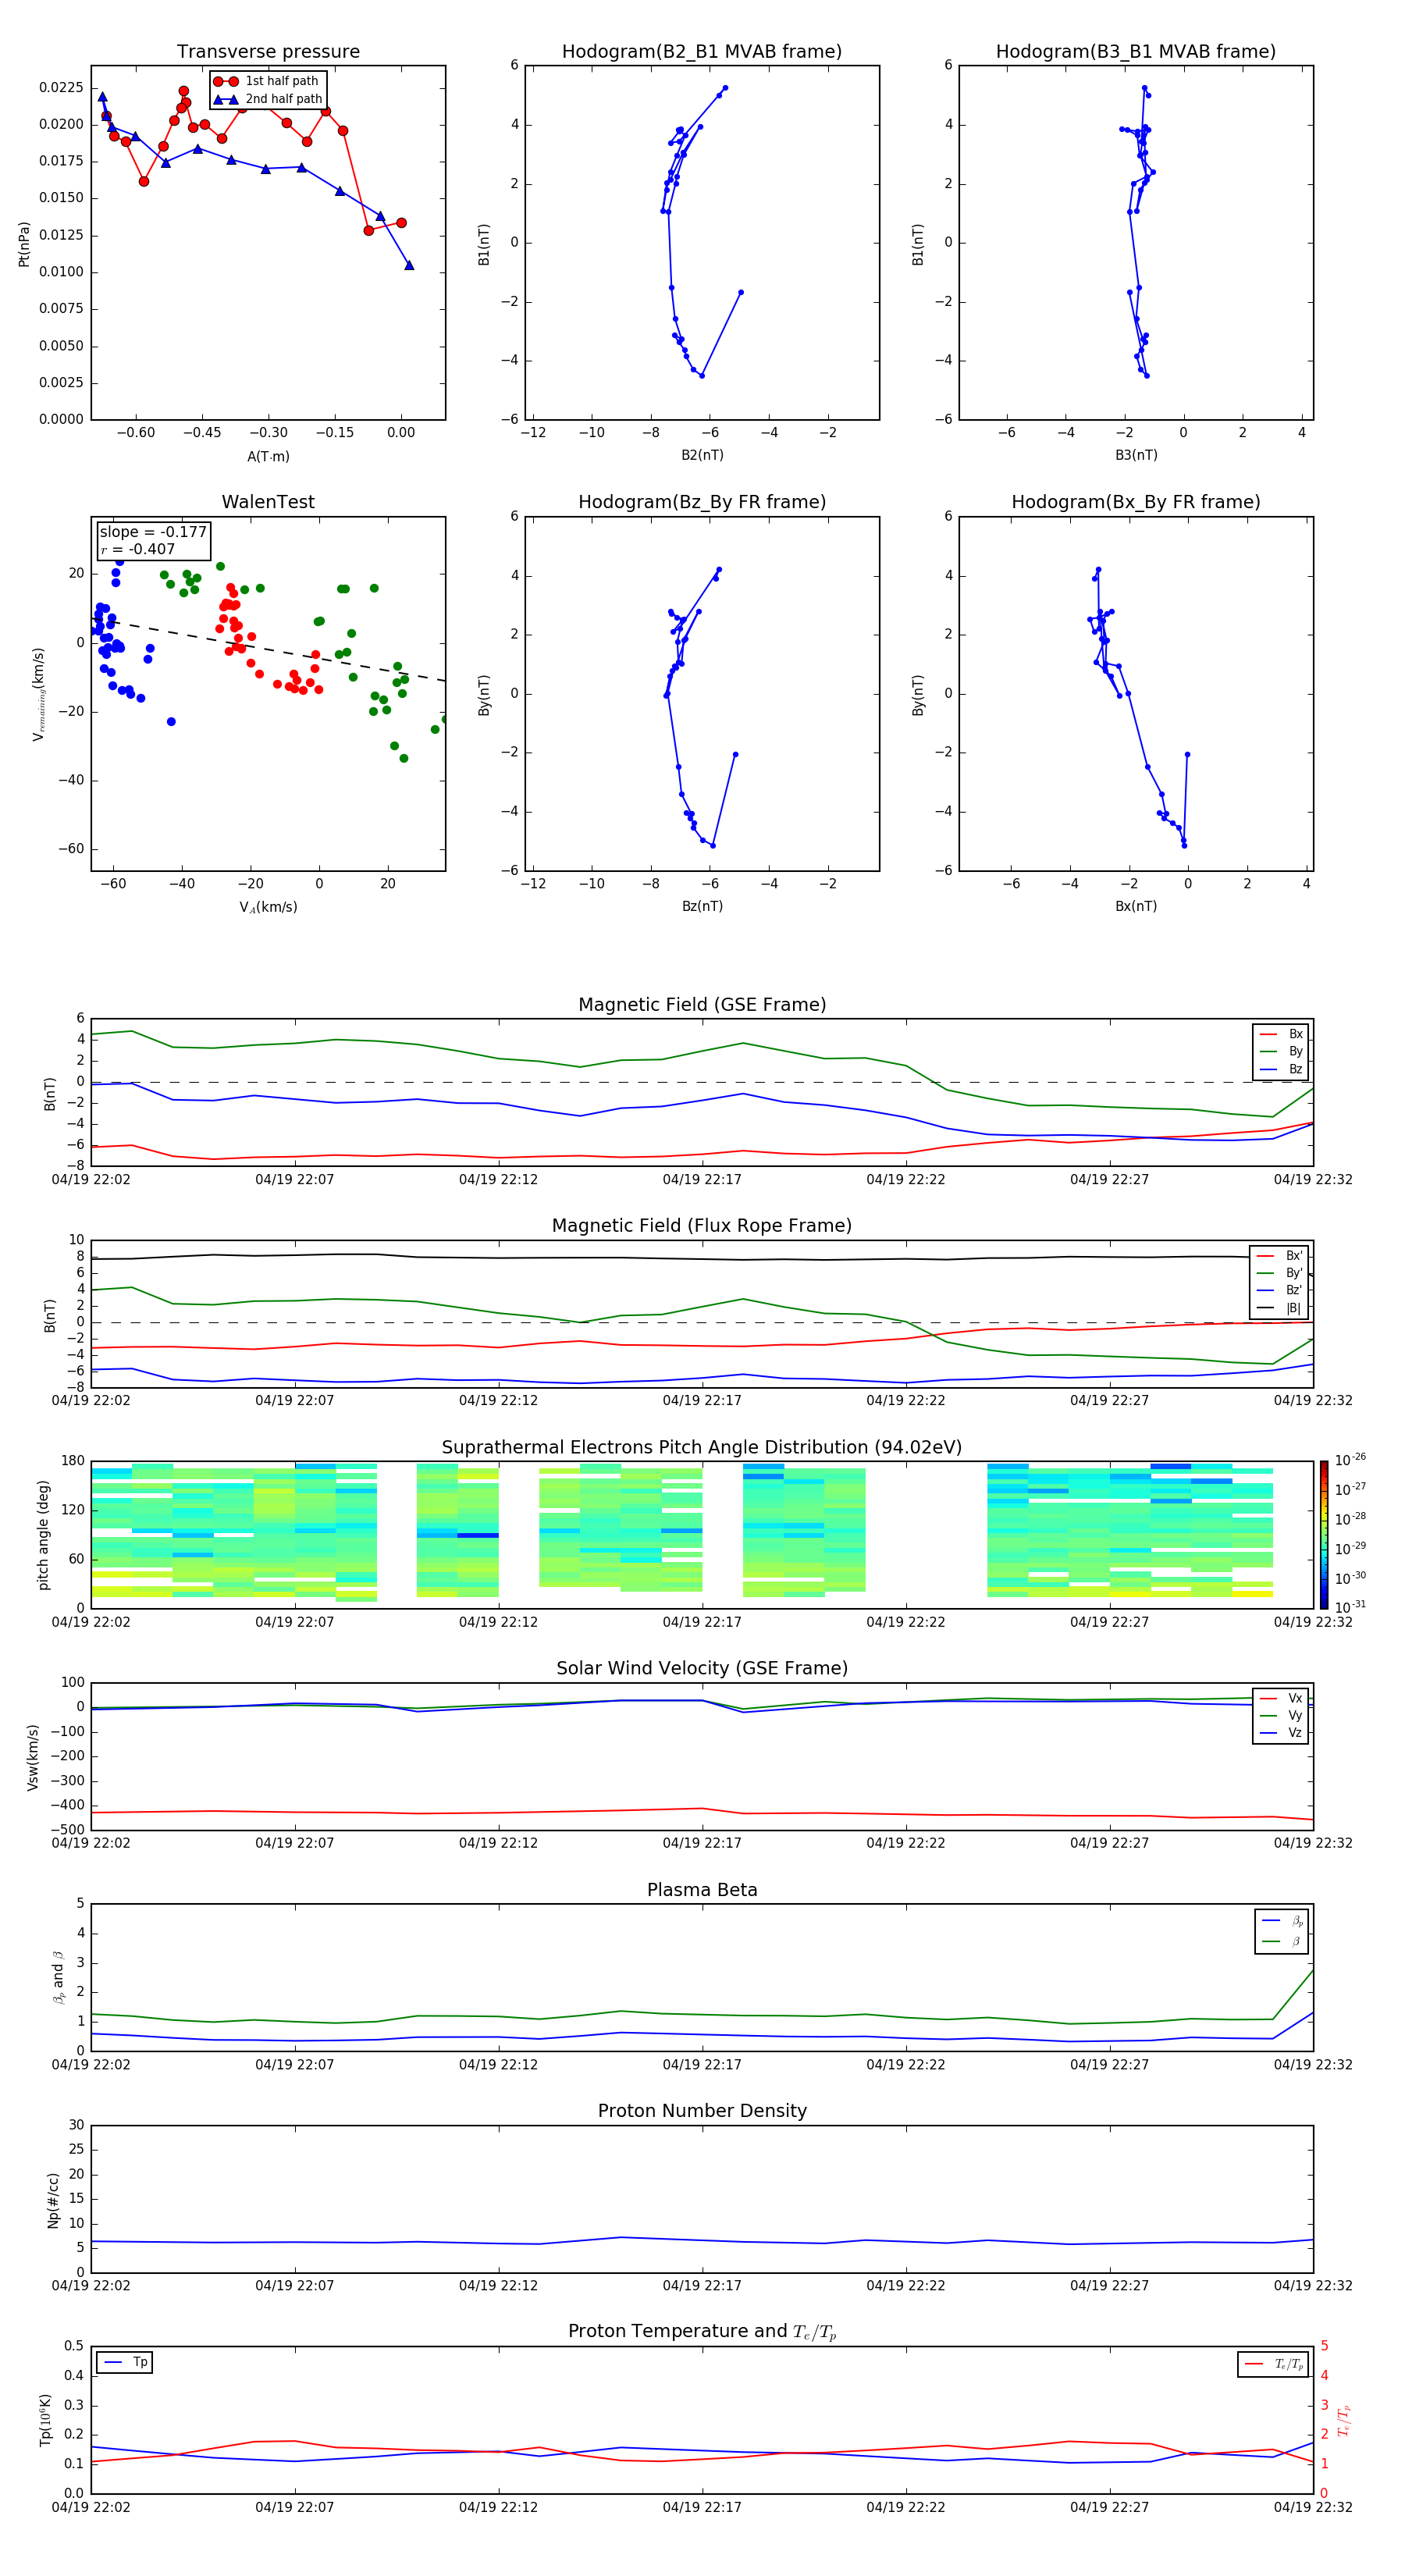Click the '10^-26' colorbar tick label

[x=1350, y=1460]
